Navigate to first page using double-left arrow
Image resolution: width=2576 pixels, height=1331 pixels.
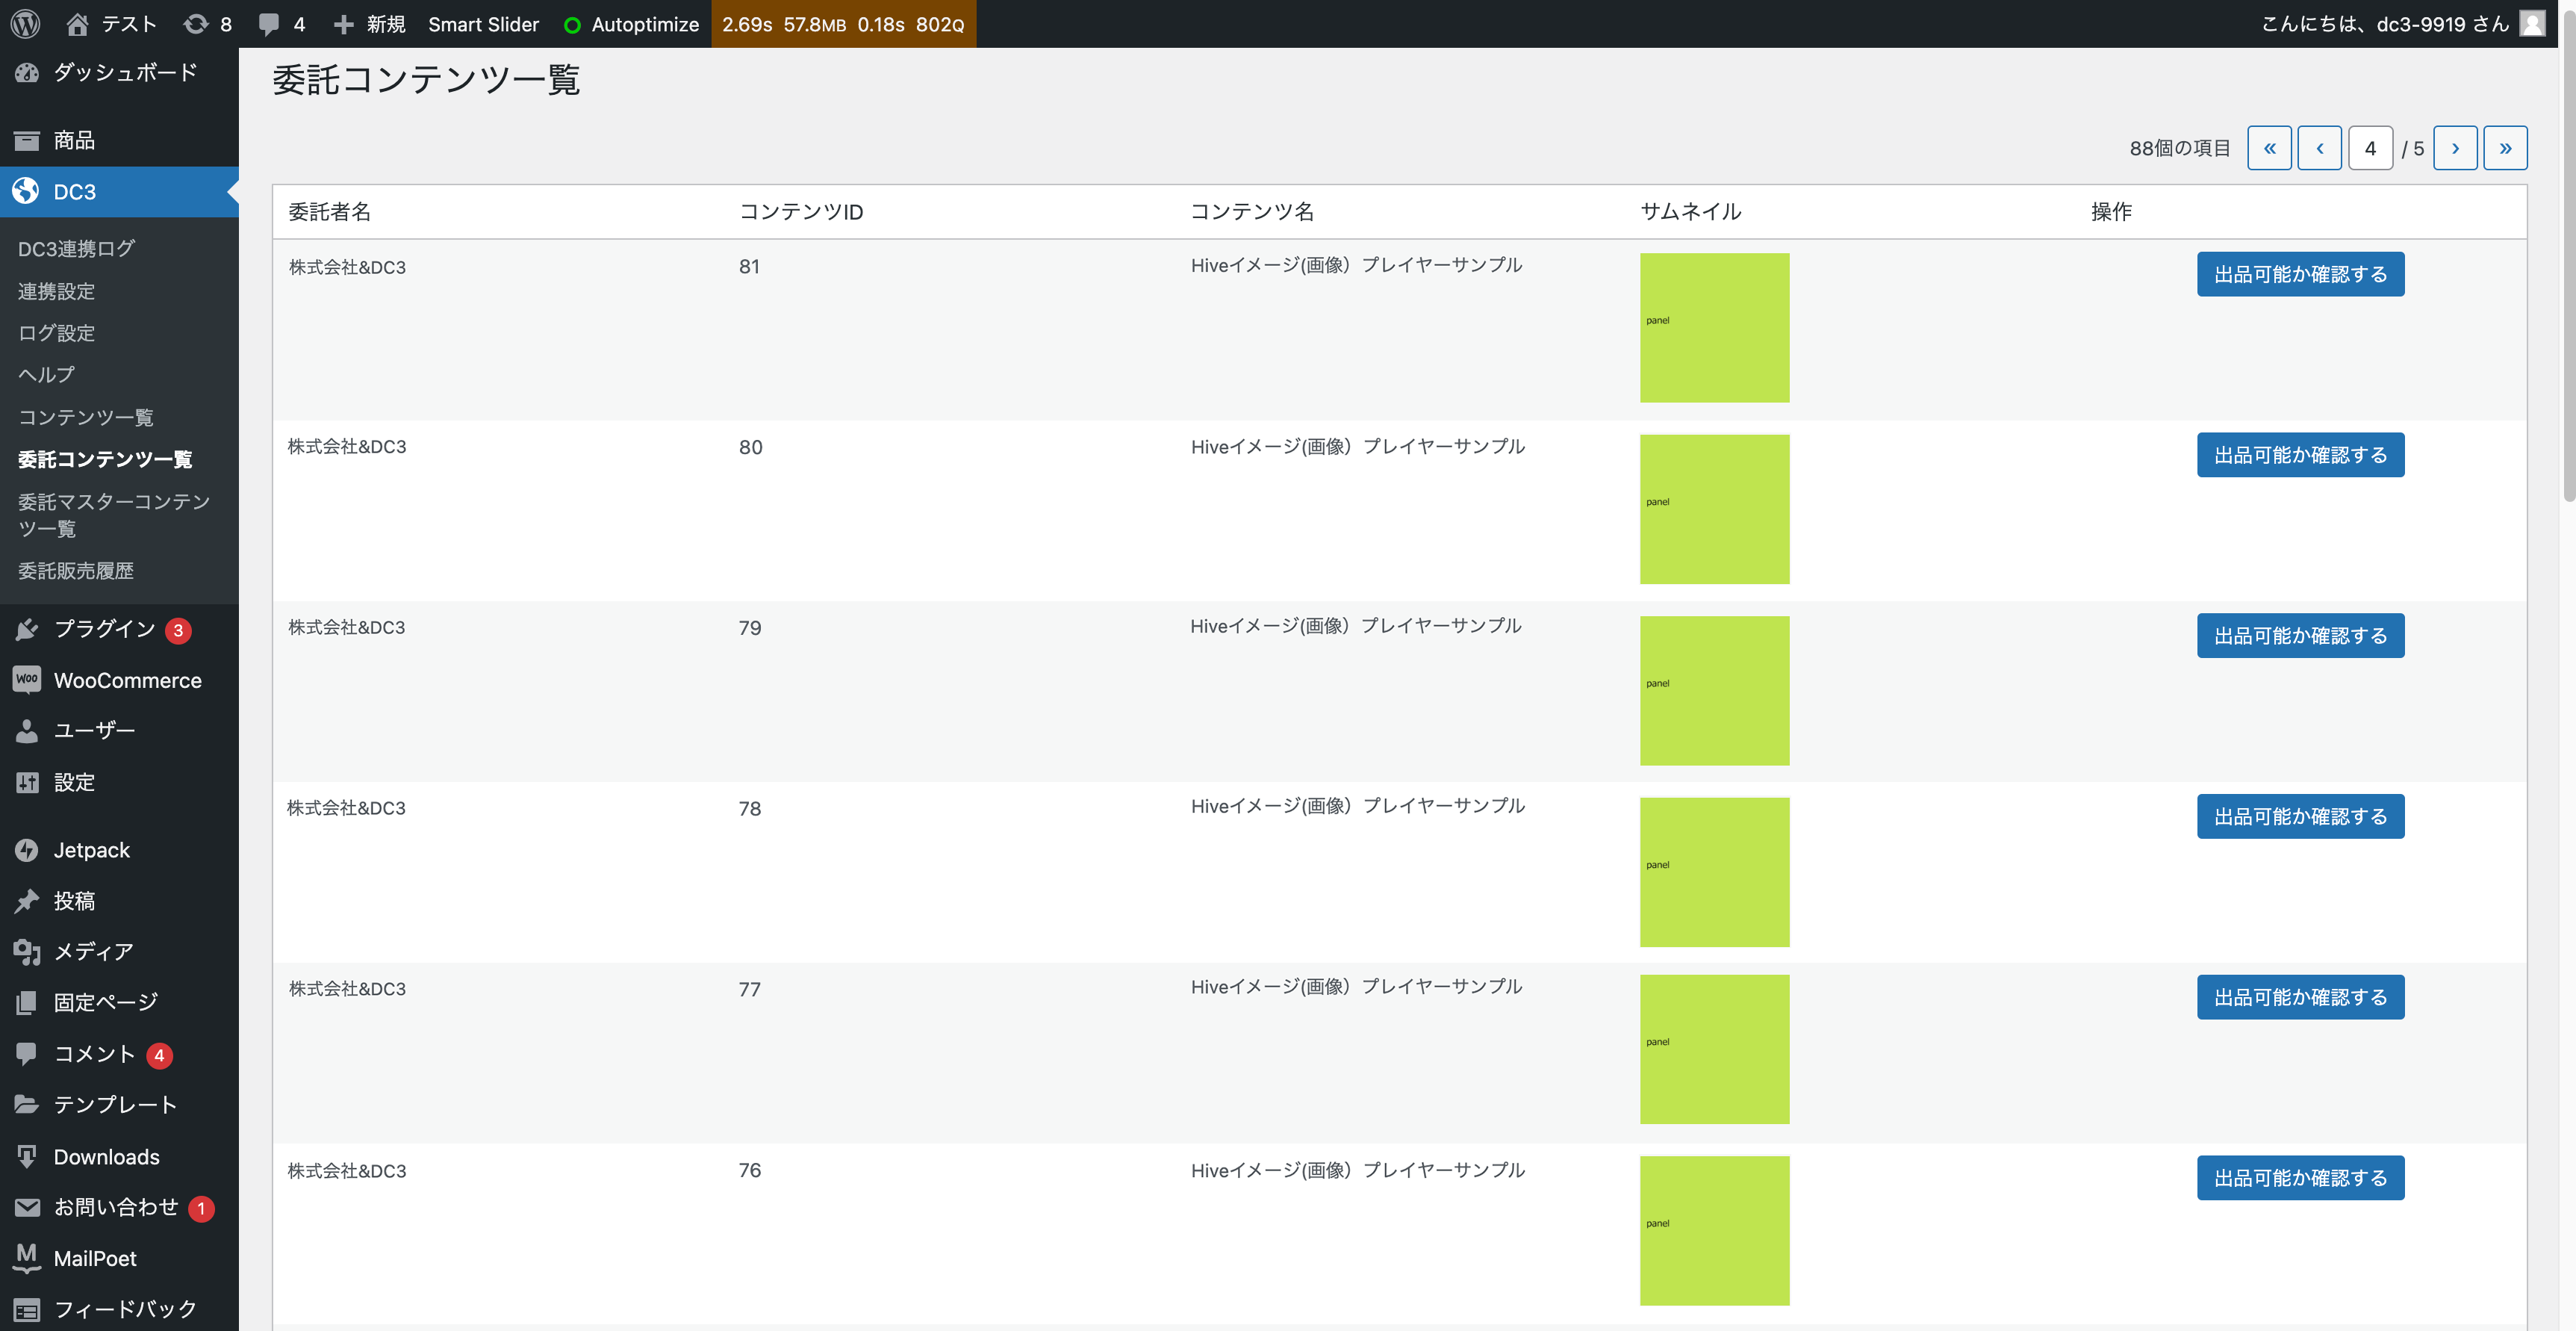[2271, 146]
